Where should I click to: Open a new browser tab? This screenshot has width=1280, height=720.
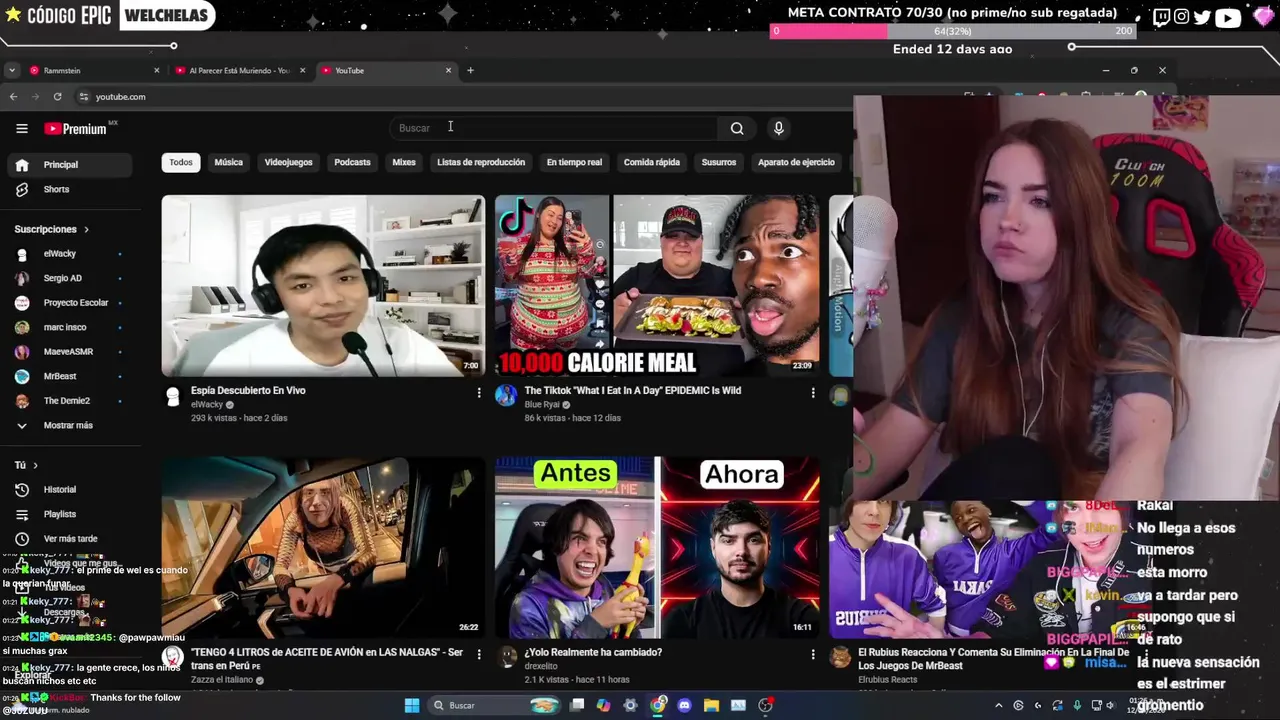tap(470, 70)
